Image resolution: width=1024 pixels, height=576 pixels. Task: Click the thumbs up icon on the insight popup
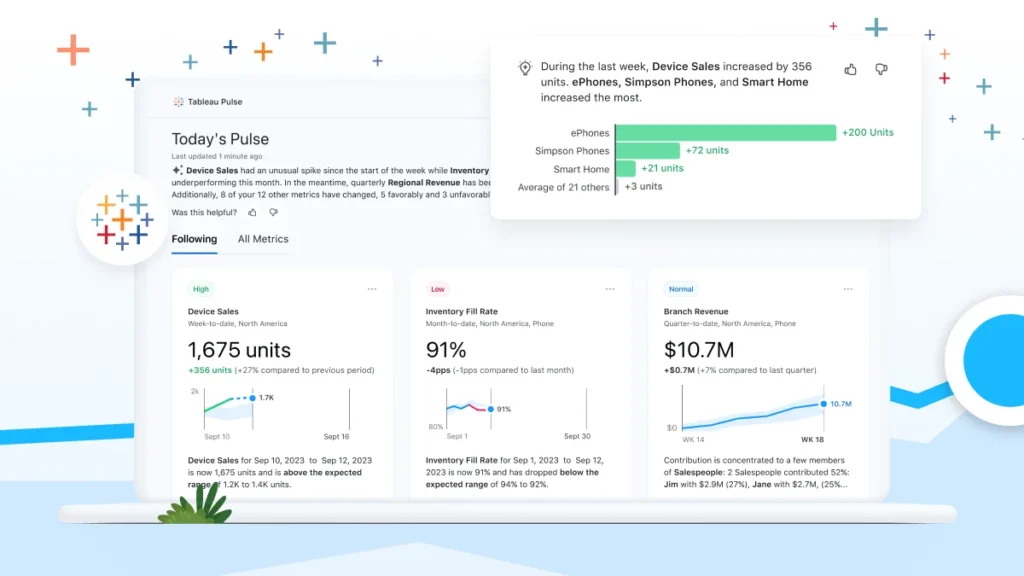pyautogui.click(x=851, y=69)
